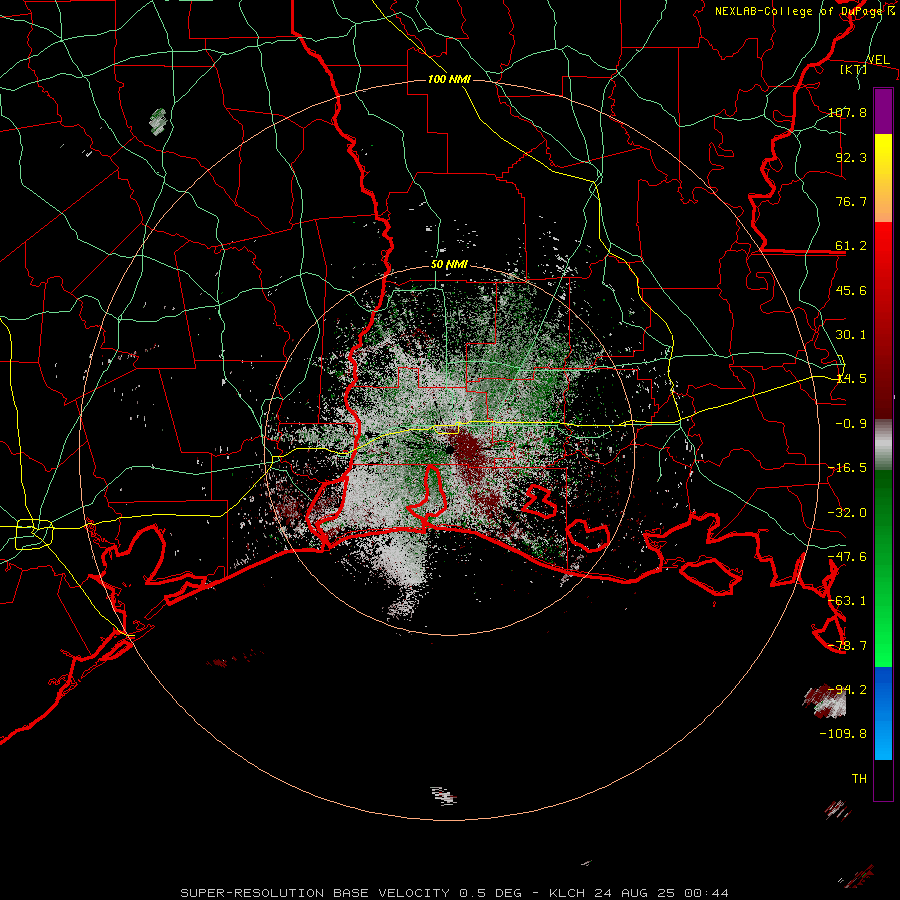The image size is (900, 900).
Task: Click the -63.1 velocity scale value
Action: pos(847,601)
